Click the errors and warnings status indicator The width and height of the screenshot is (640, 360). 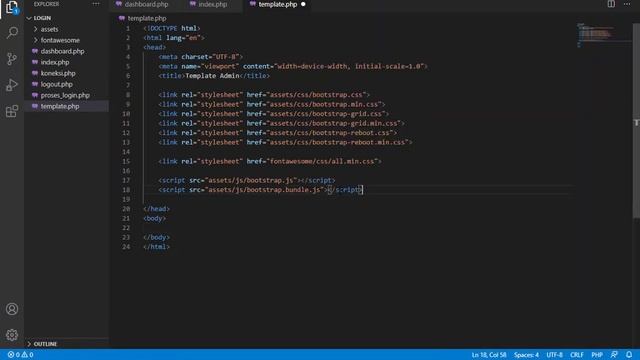(20, 355)
